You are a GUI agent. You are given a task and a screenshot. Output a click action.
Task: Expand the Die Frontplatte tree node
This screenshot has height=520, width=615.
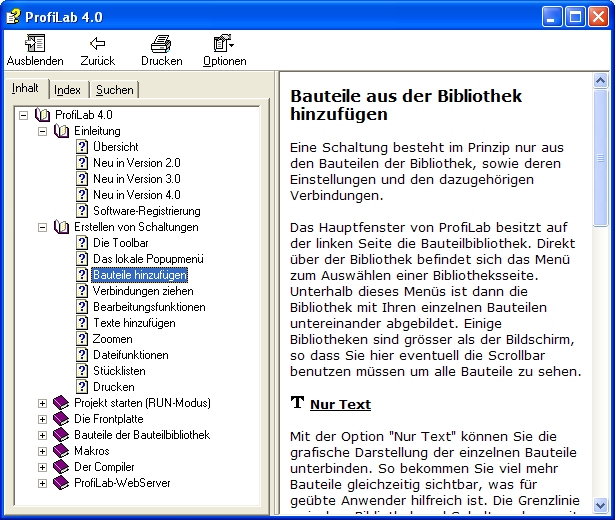[x=42, y=419]
